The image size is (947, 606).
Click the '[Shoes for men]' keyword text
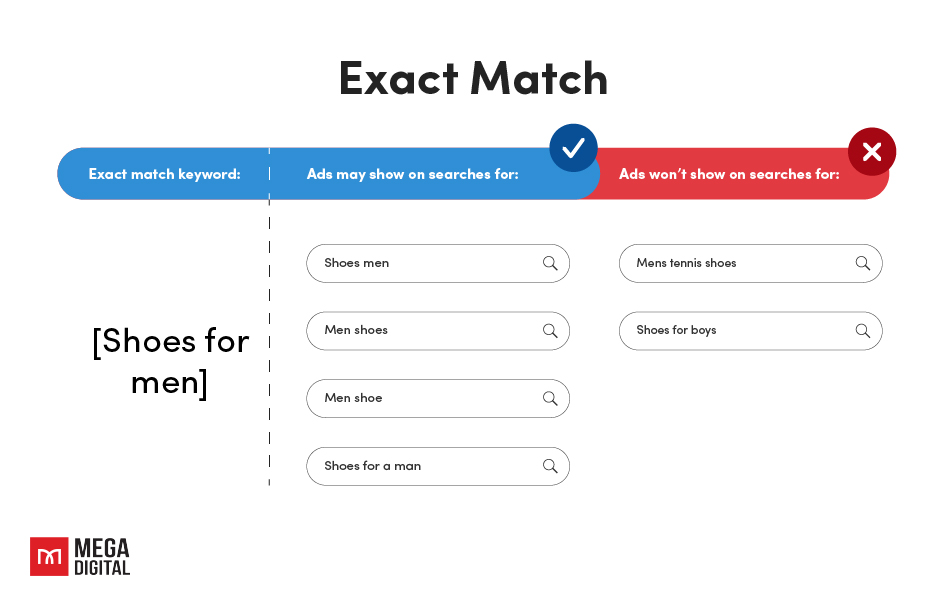170,361
